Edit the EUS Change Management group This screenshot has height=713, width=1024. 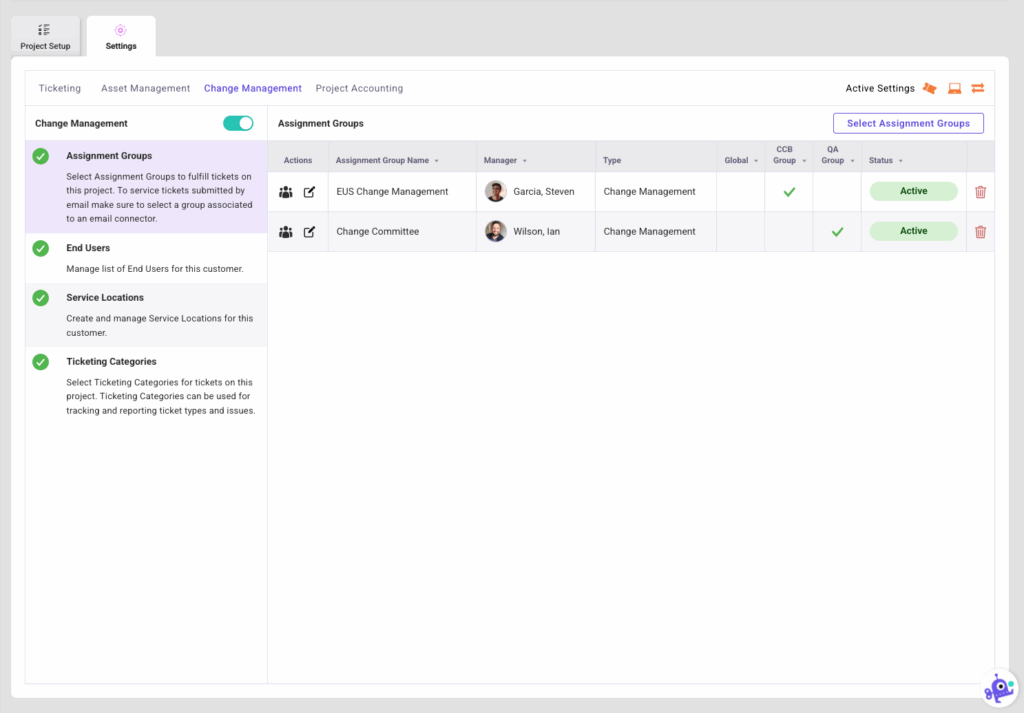click(x=309, y=192)
